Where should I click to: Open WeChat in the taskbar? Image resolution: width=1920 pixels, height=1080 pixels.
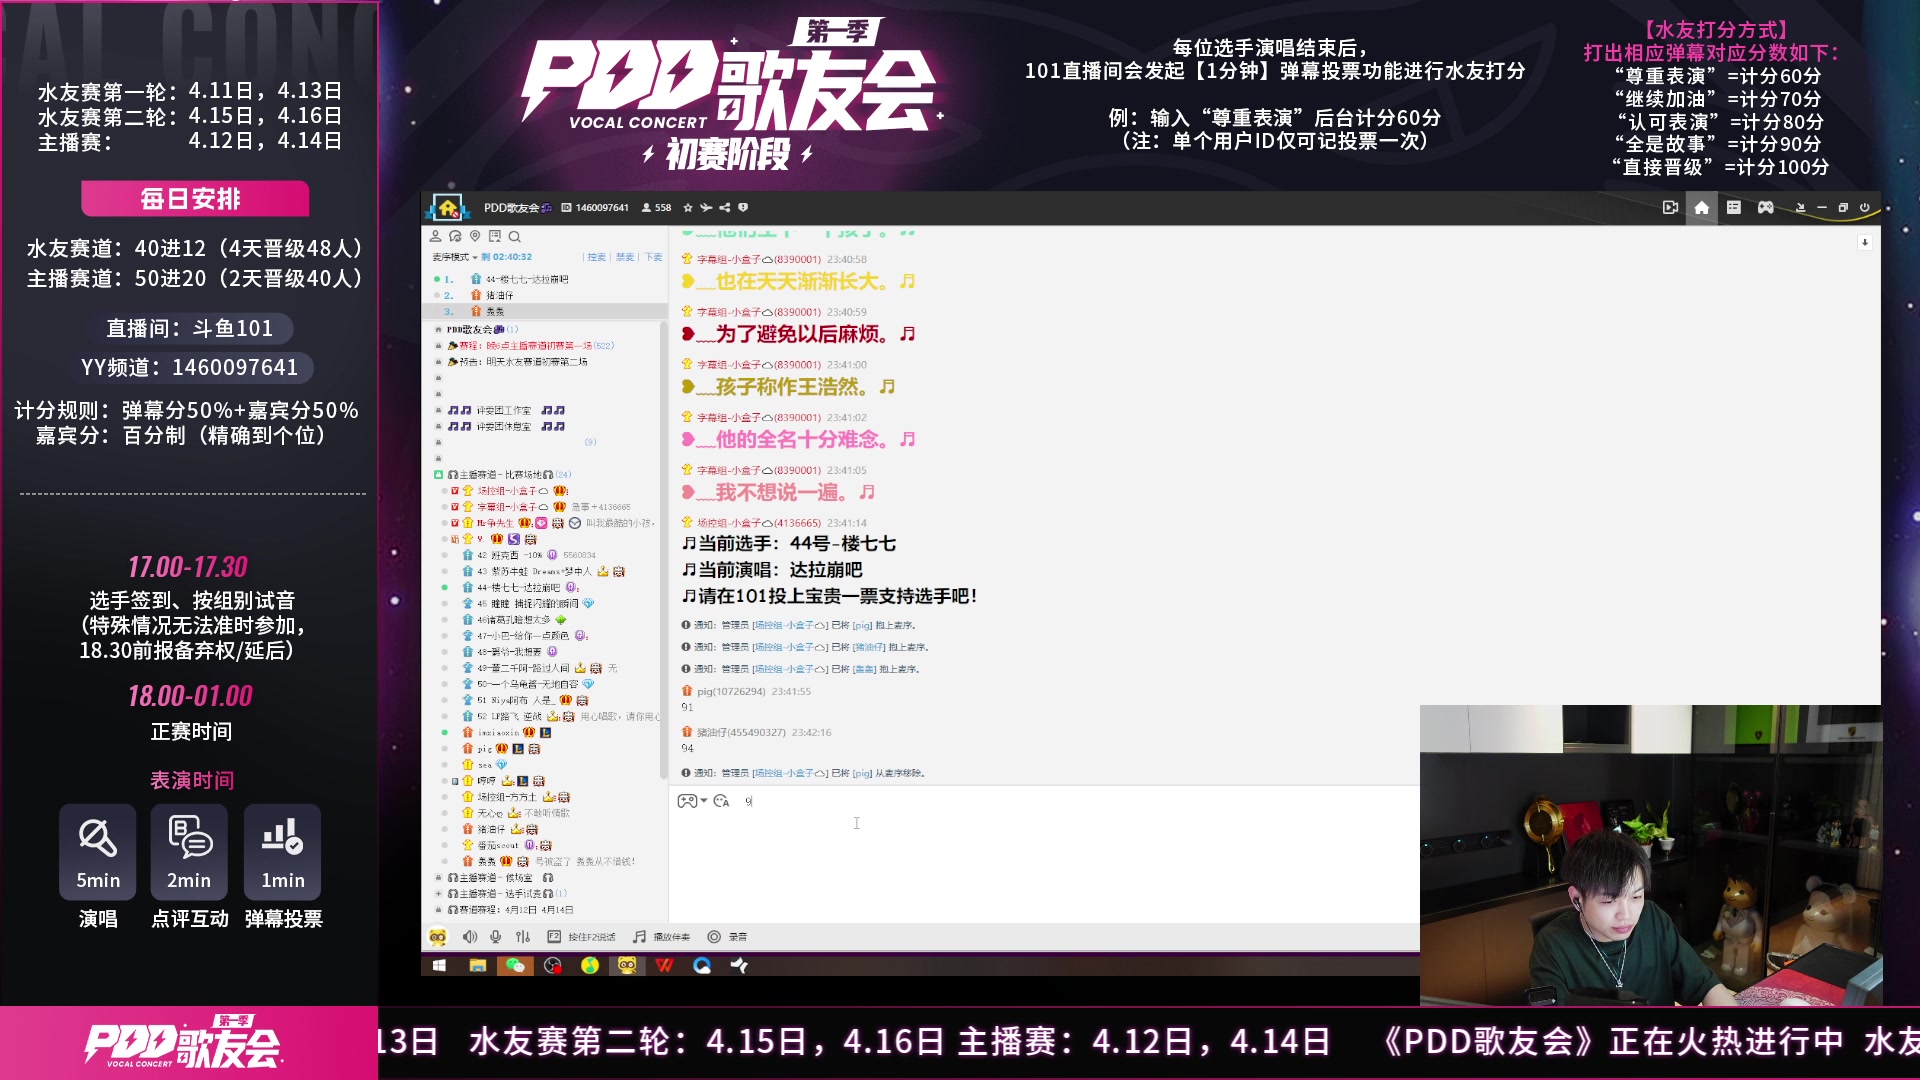coord(515,965)
